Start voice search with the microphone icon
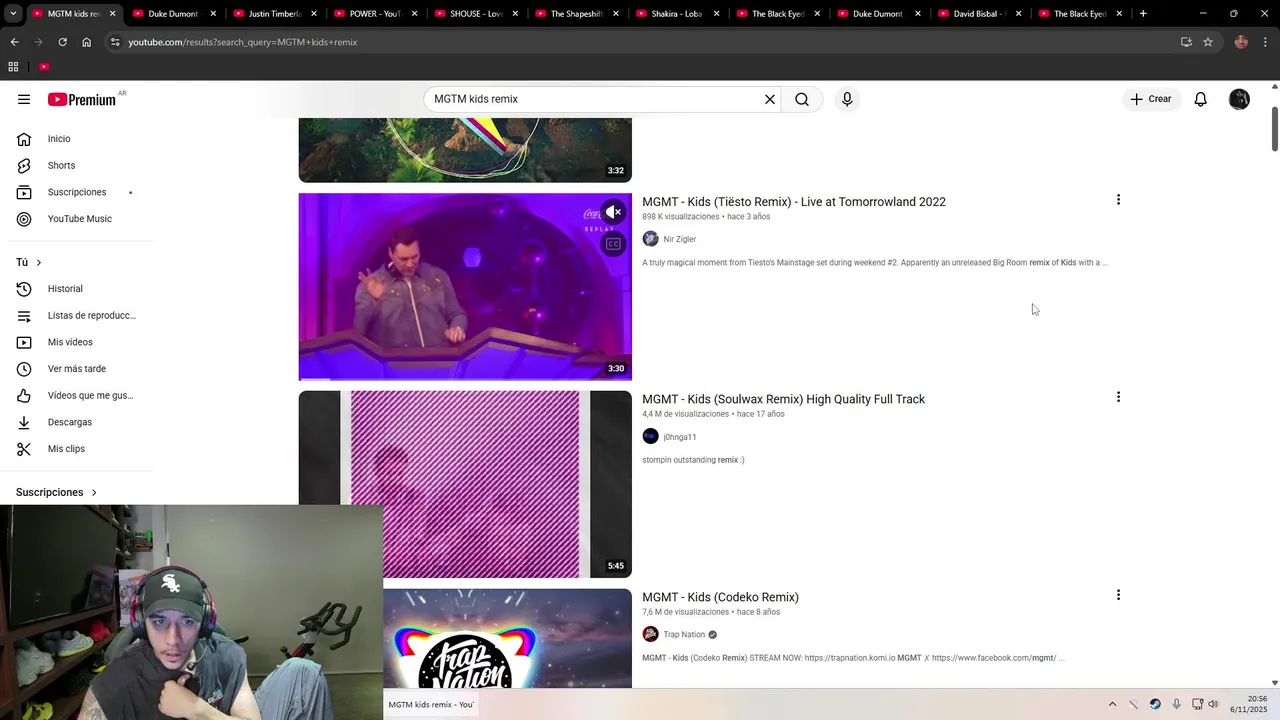The width and height of the screenshot is (1280, 720). 847,99
